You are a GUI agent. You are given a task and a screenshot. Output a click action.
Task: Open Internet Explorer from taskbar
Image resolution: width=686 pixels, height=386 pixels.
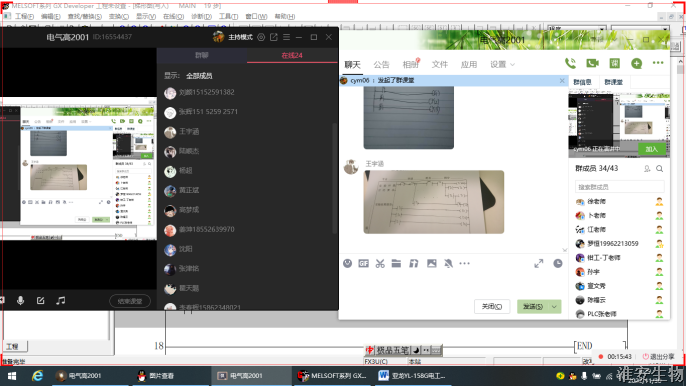37,376
